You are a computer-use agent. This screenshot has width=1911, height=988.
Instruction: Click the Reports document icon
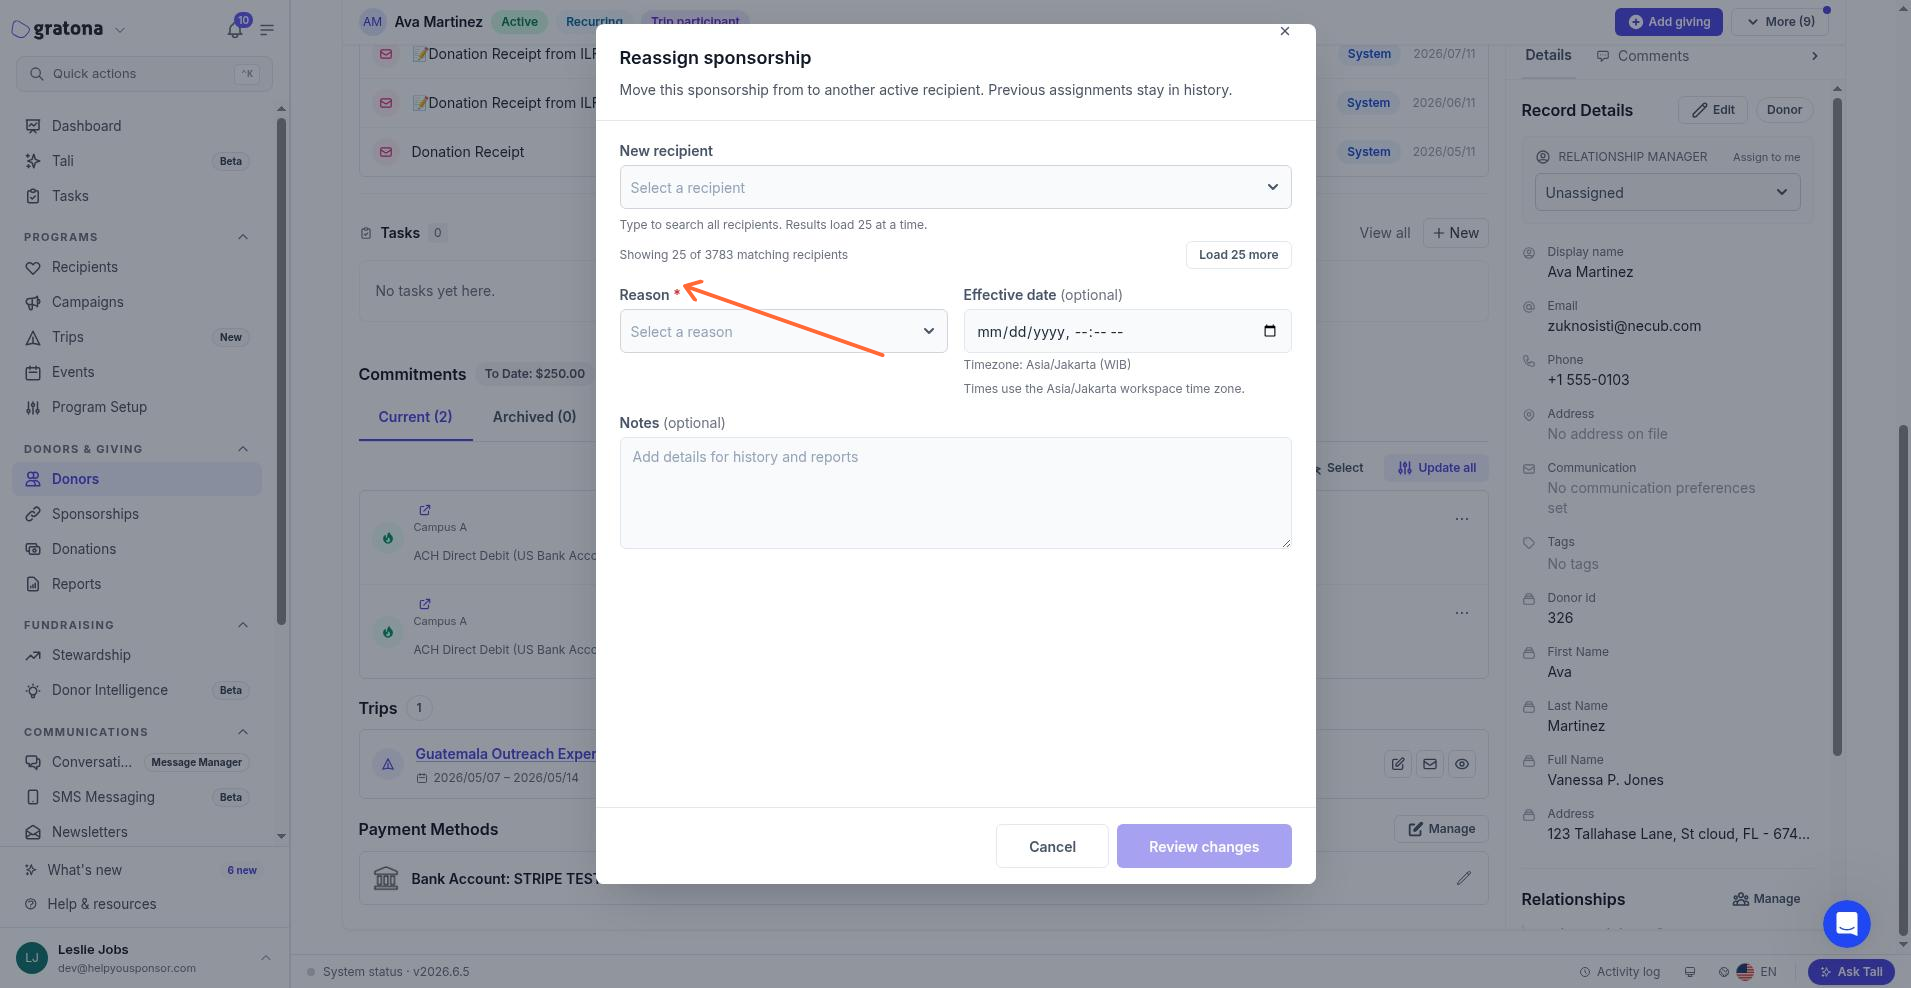[33, 584]
